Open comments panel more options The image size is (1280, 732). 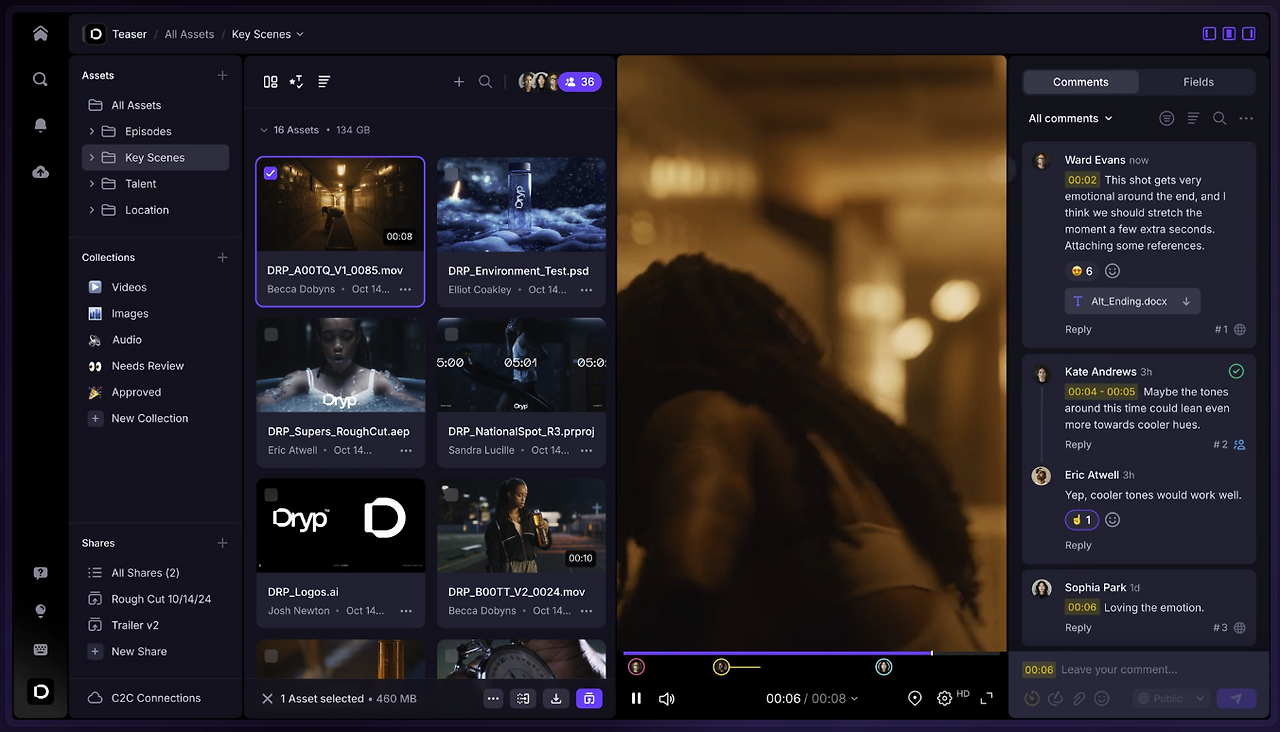coord(1246,118)
